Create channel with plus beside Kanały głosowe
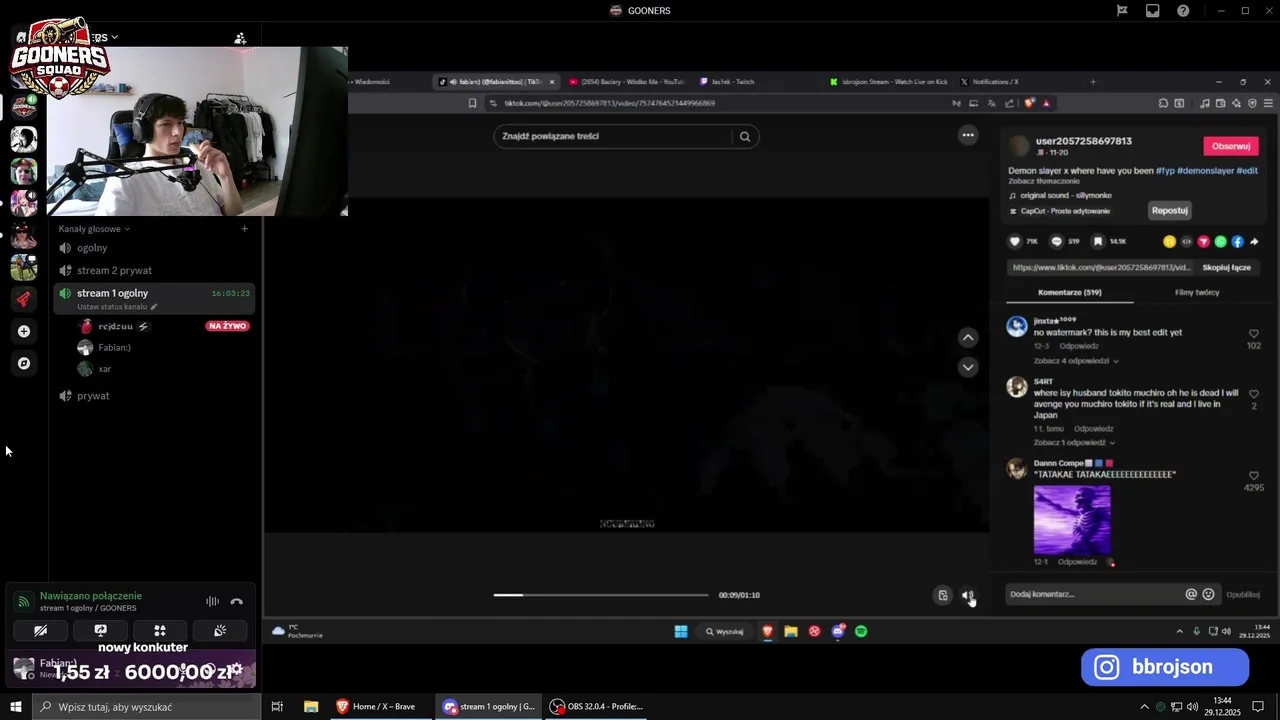Viewport: 1280px width, 720px height. [244, 229]
